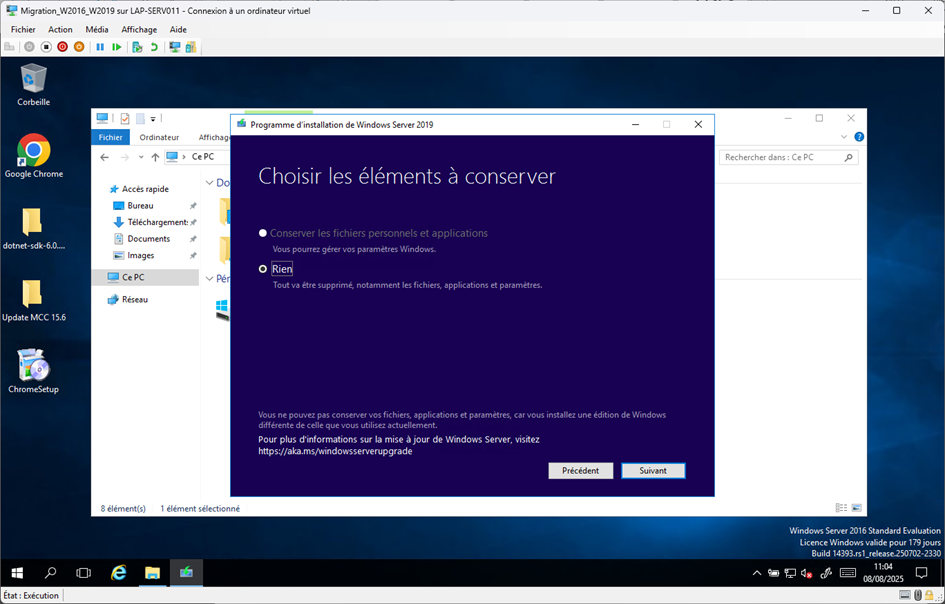
Task: Click the Share/zip toolbar icon in Hyper-V
Action: coord(191,47)
